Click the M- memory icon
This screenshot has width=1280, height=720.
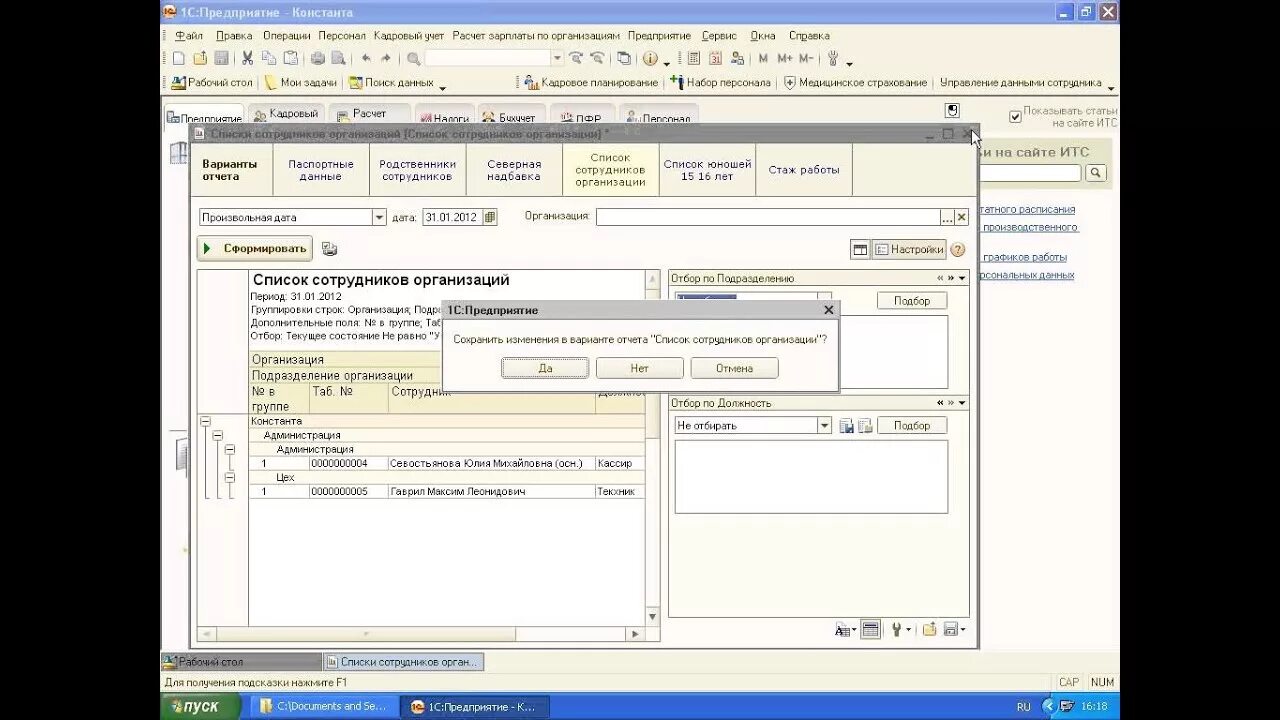click(806, 59)
